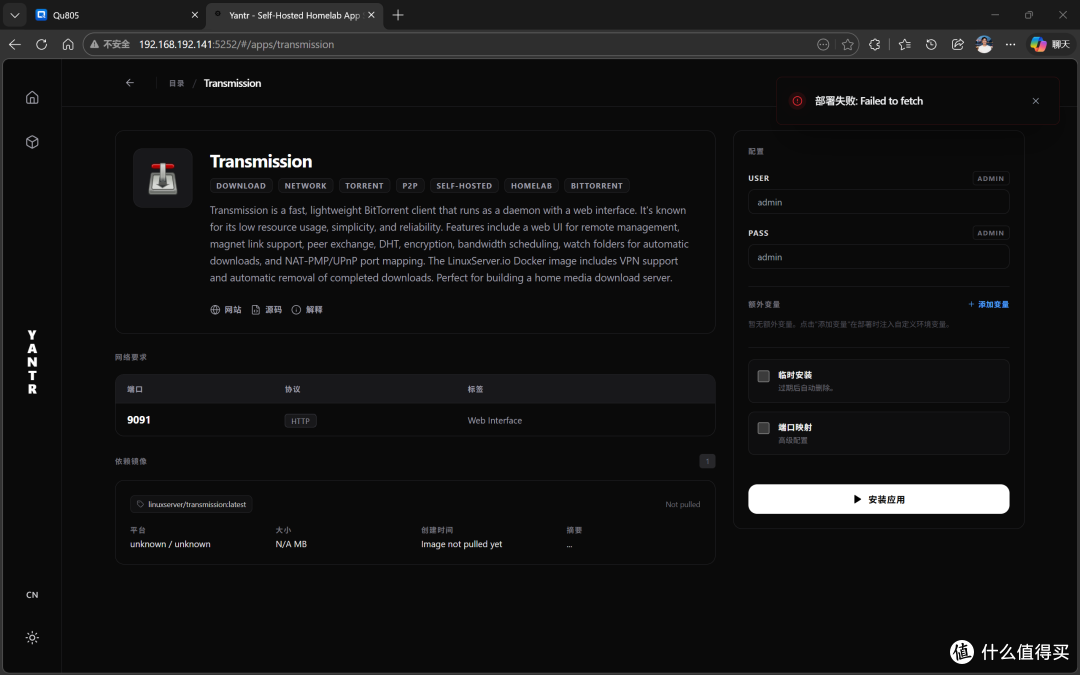Open the browser settings ellipsis menu
This screenshot has height=675, width=1080.
pos(1010,44)
